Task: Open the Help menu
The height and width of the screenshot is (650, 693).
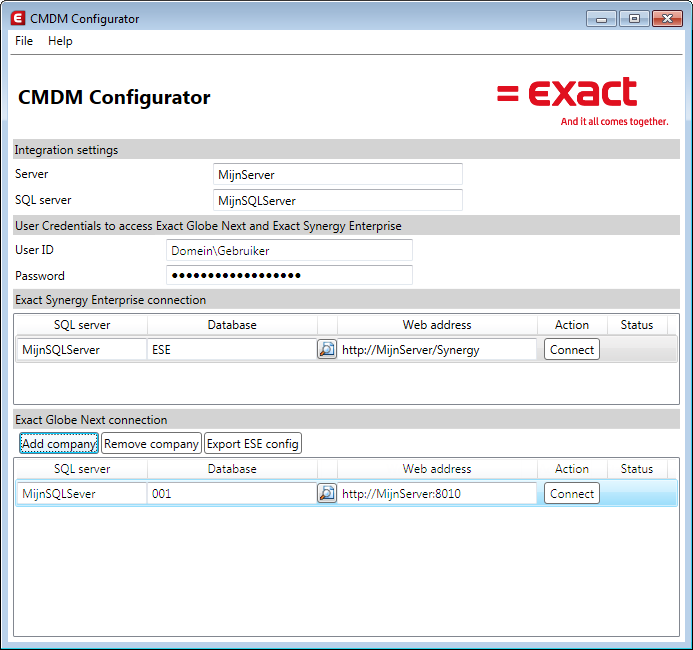Action: click(x=60, y=41)
